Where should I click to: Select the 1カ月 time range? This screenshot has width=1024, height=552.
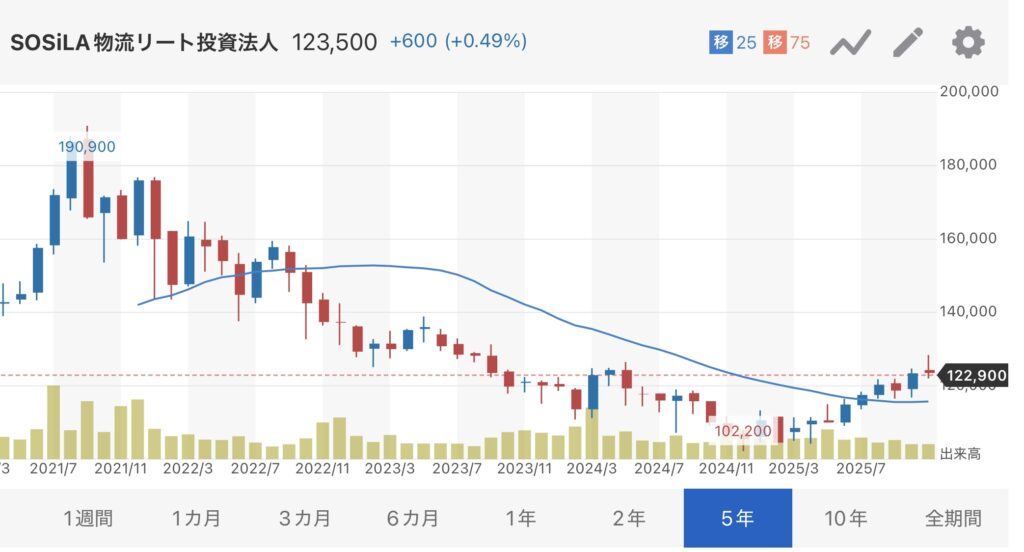[196, 518]
